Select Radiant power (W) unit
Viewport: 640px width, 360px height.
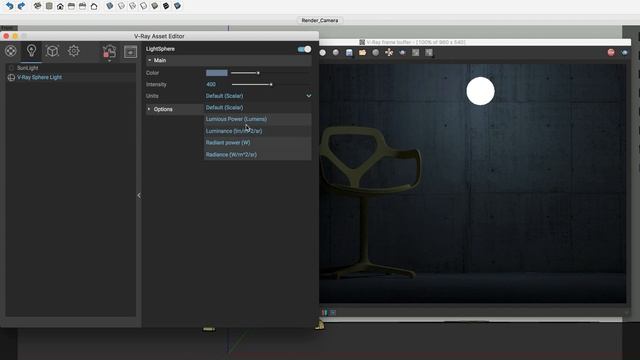(x=258, y=143)
